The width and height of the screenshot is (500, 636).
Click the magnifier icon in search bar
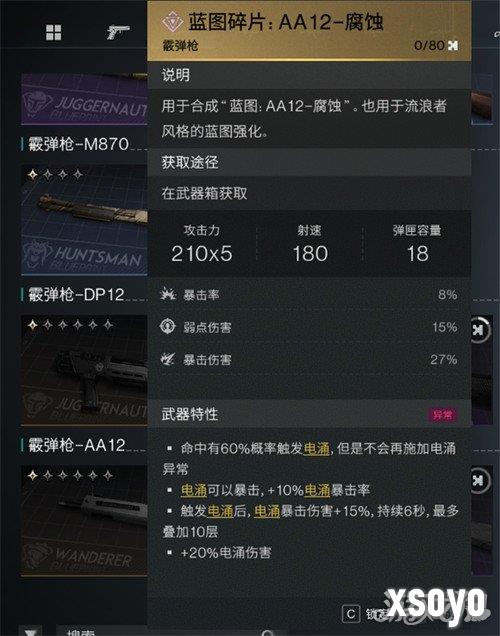point(268,633)
